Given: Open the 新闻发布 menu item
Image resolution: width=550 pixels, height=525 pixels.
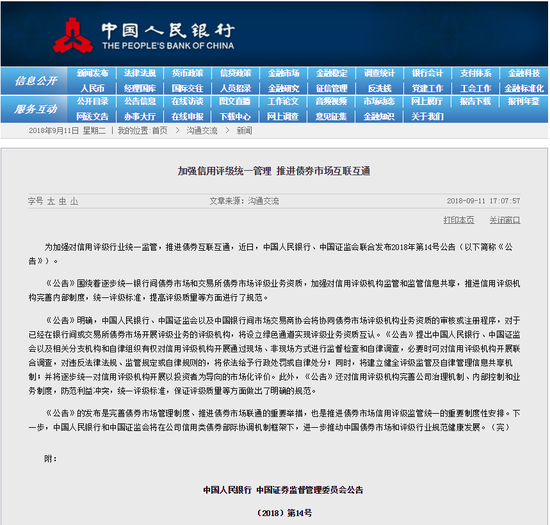Looking at the screenshot, I should 92,73.
